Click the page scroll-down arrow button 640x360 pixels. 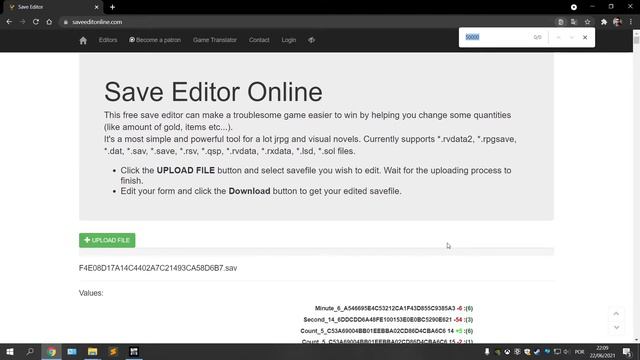[616, 327]
